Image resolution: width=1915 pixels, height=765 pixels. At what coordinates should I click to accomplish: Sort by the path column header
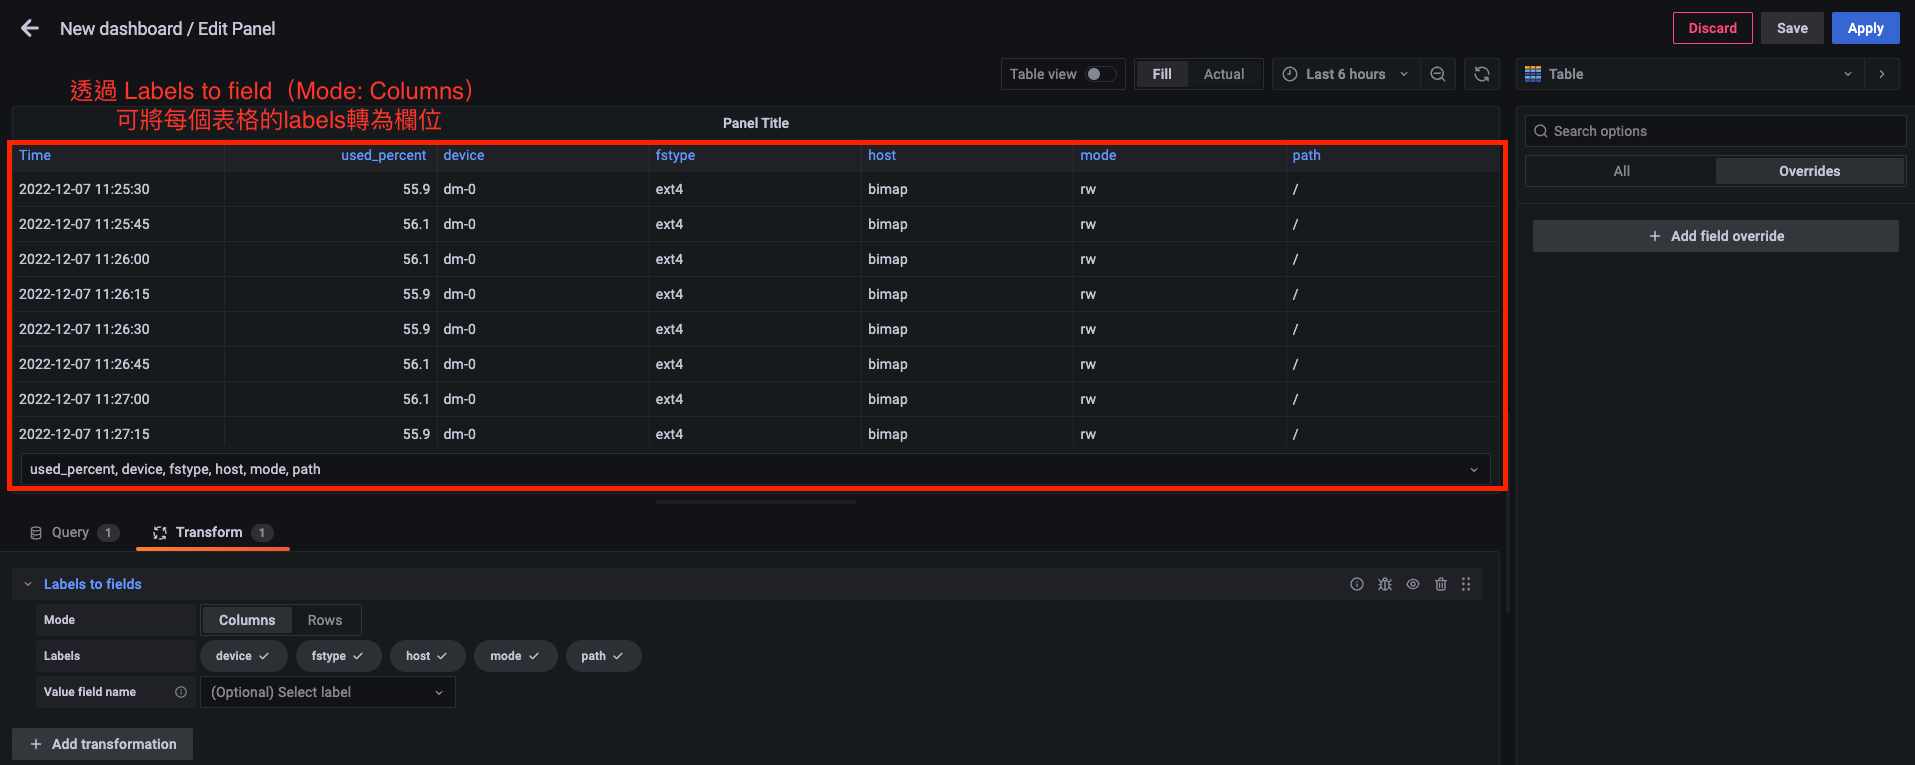point(1306,155)
